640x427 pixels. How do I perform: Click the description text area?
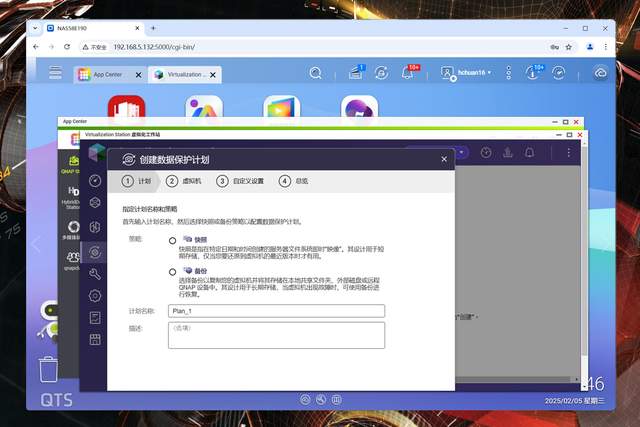[x=276, y=335]
